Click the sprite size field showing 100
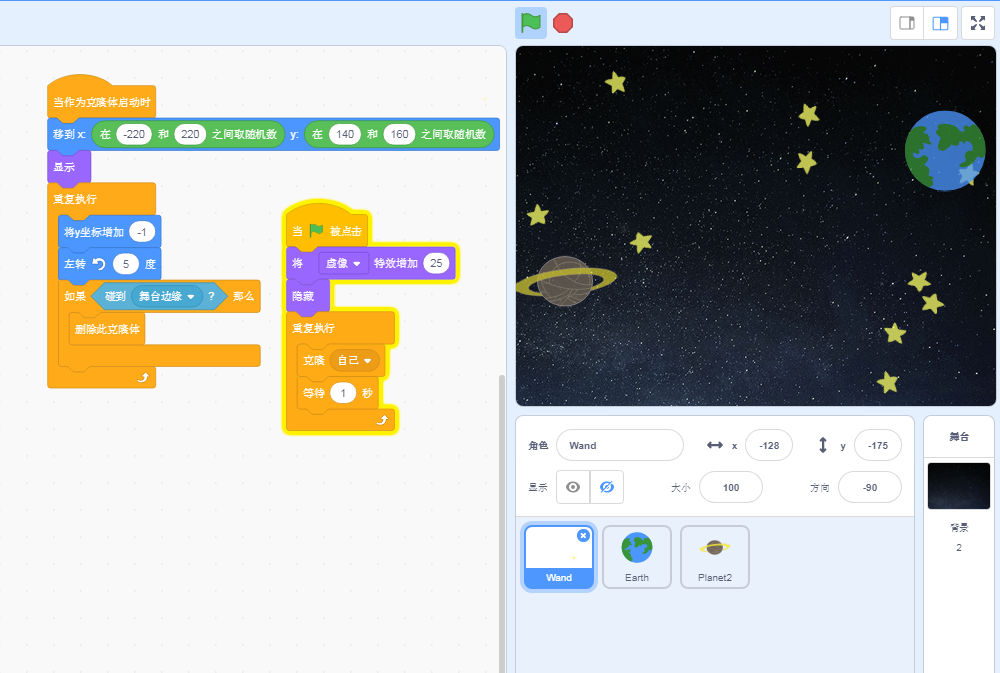This screenshot has width=1000, height=673. point(731,487)
